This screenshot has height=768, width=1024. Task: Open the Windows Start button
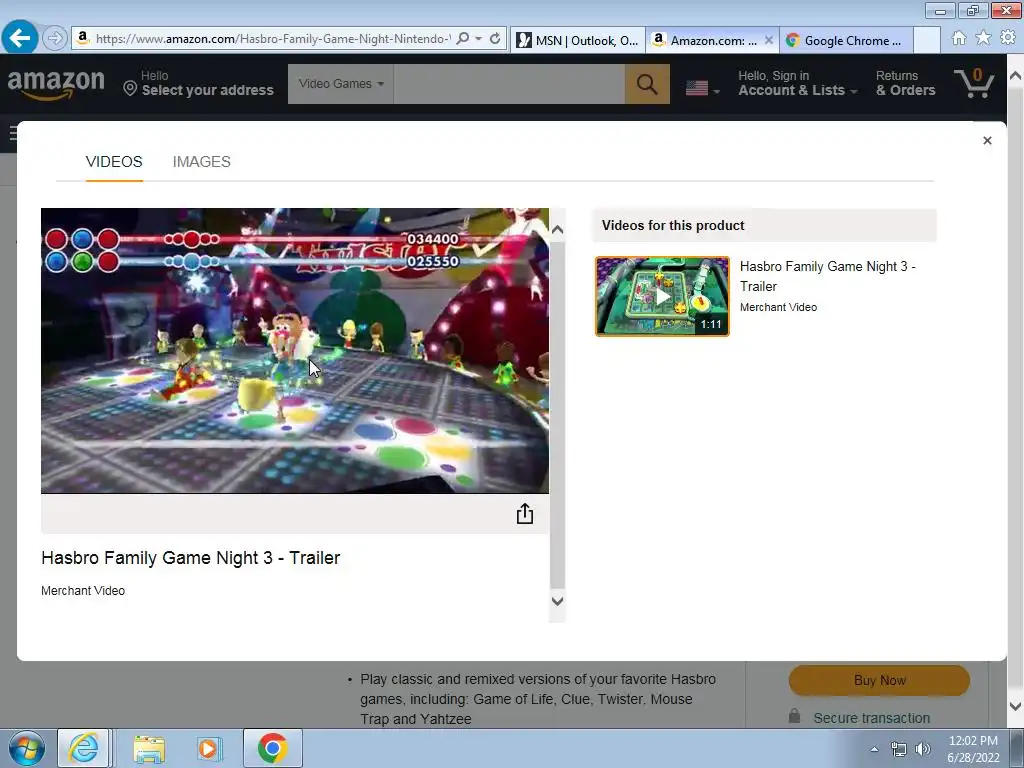[26, 748]
